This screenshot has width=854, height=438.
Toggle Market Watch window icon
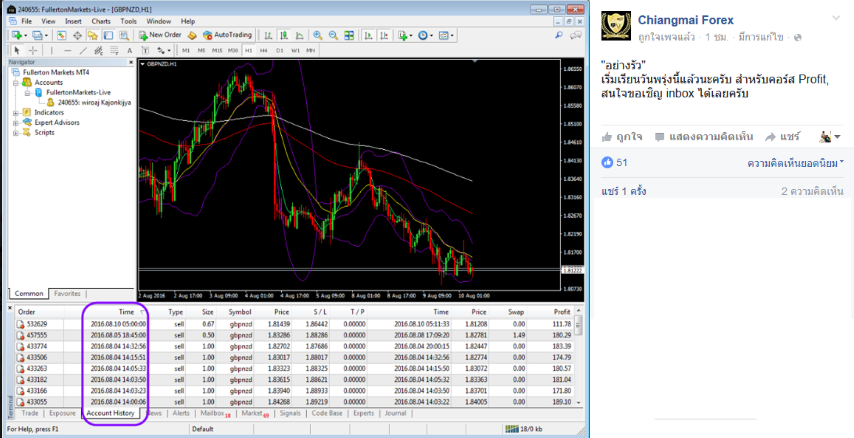point(62,35)
